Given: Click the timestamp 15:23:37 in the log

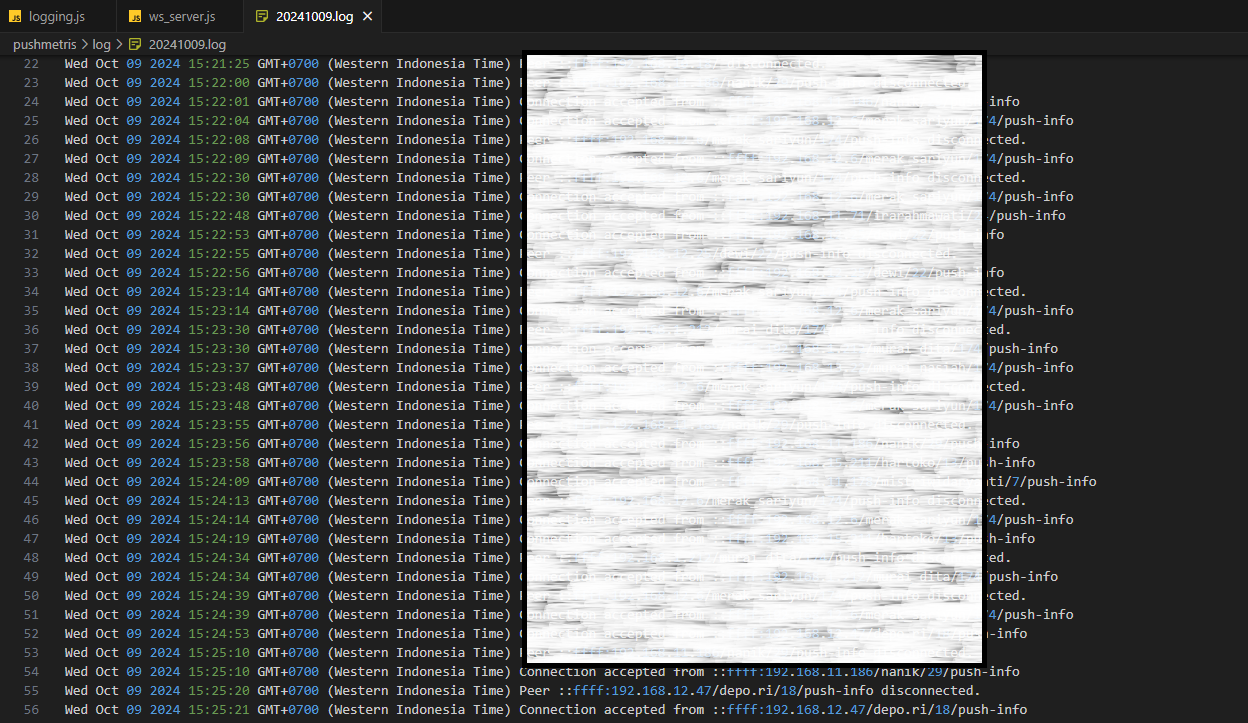Looking at the screenshot, I should [219, 368].
